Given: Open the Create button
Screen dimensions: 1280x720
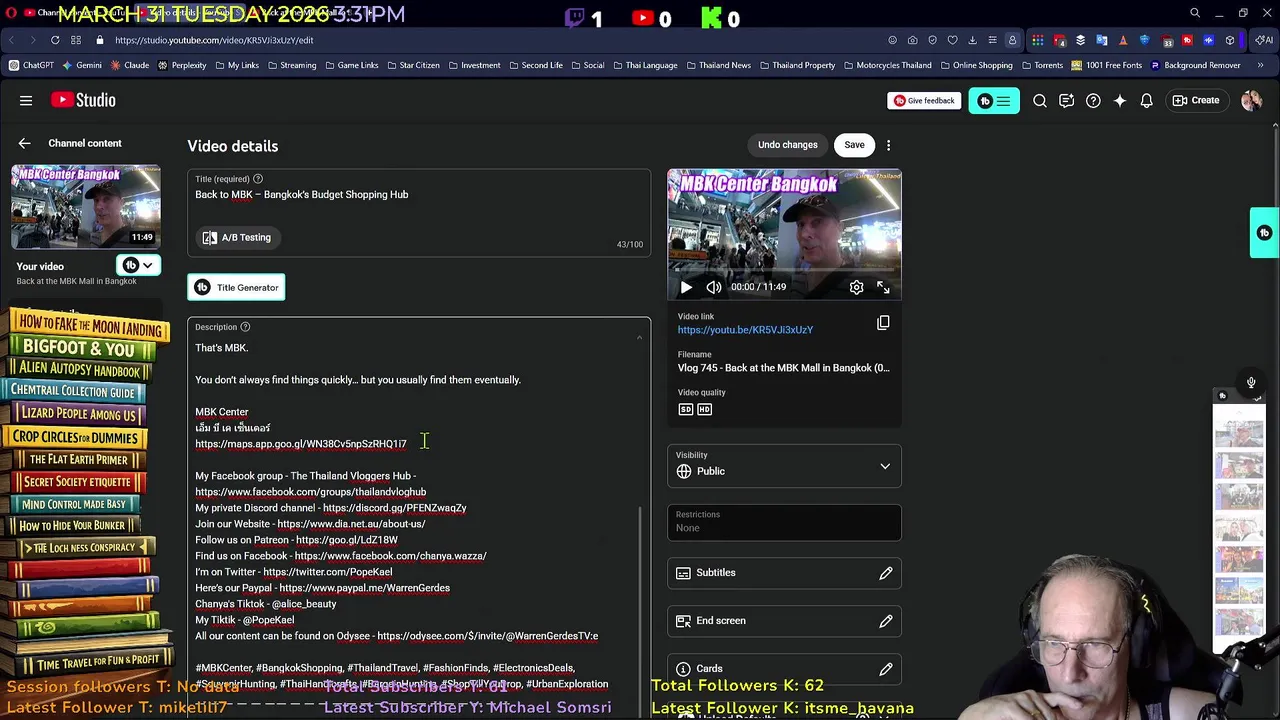Looking at the screenshot, I should 1195,100.
